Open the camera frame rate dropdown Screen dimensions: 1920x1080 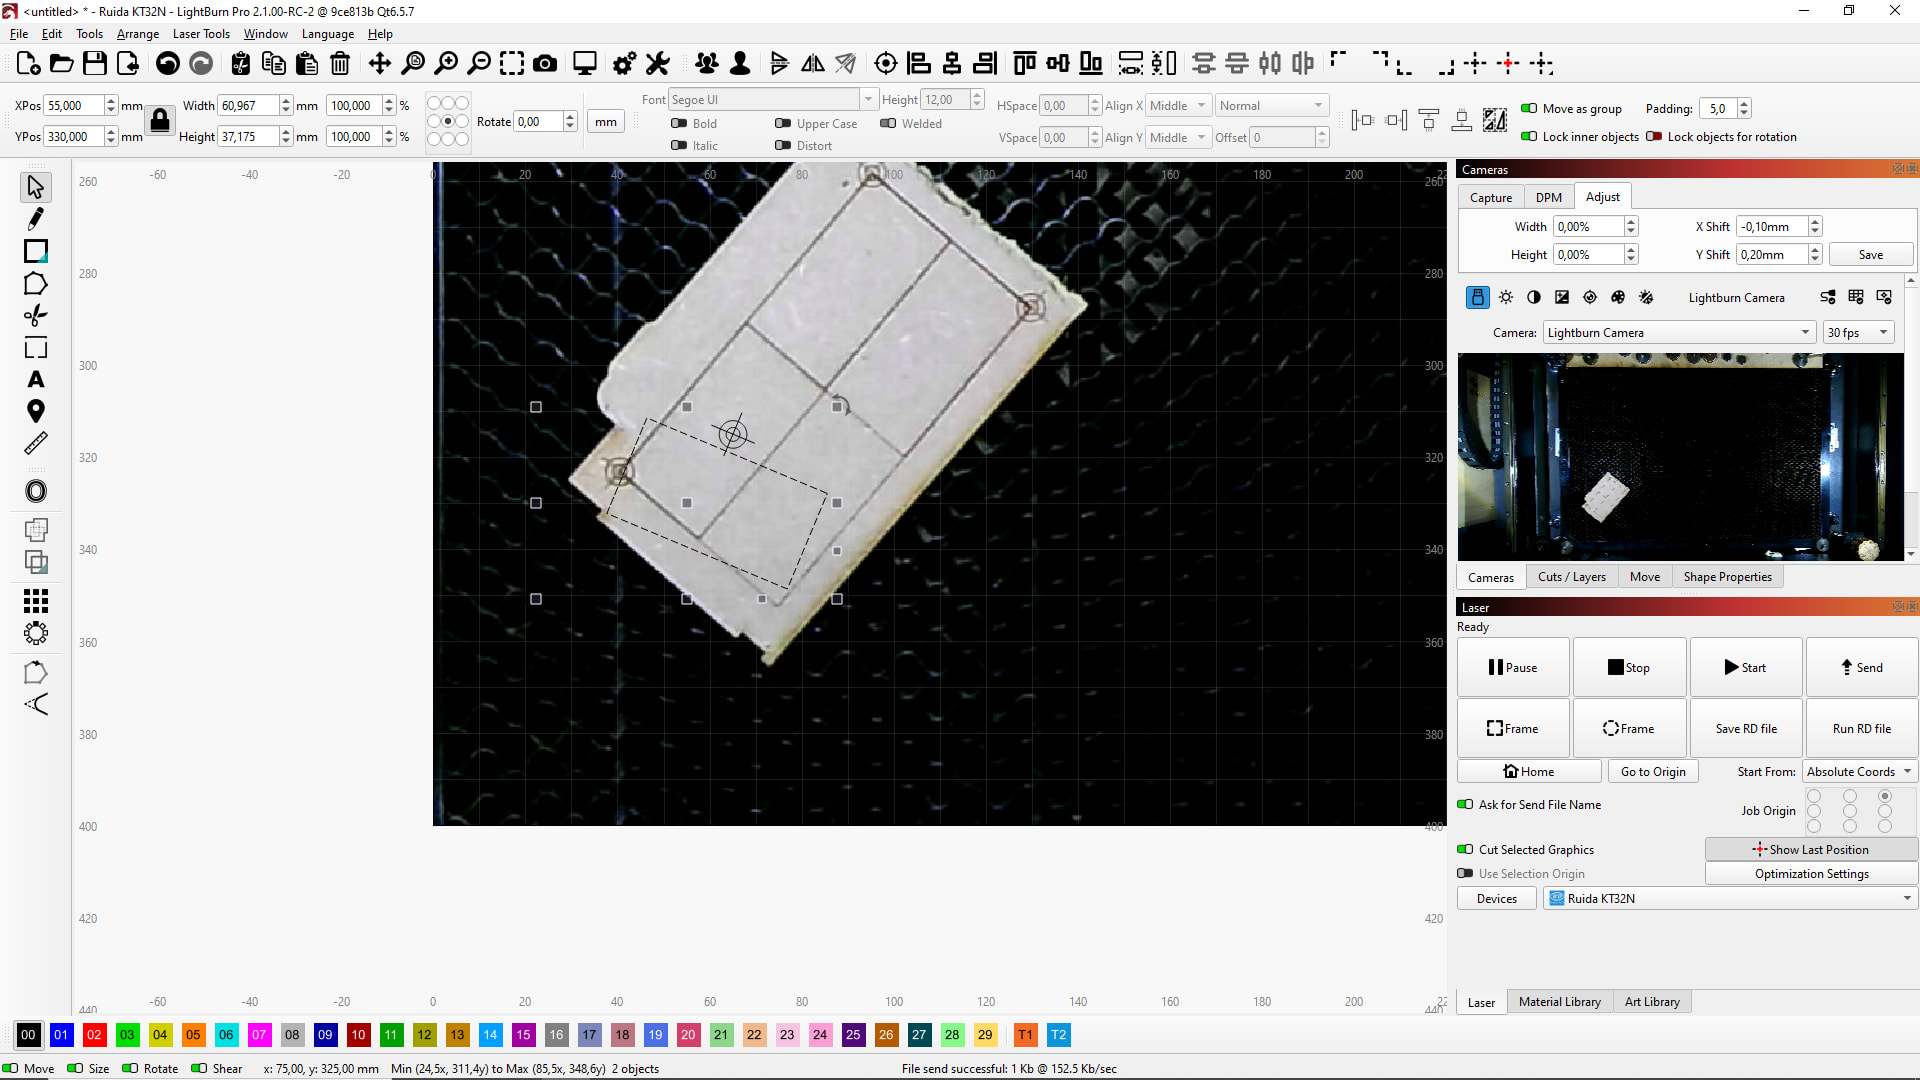point(1858,333)
